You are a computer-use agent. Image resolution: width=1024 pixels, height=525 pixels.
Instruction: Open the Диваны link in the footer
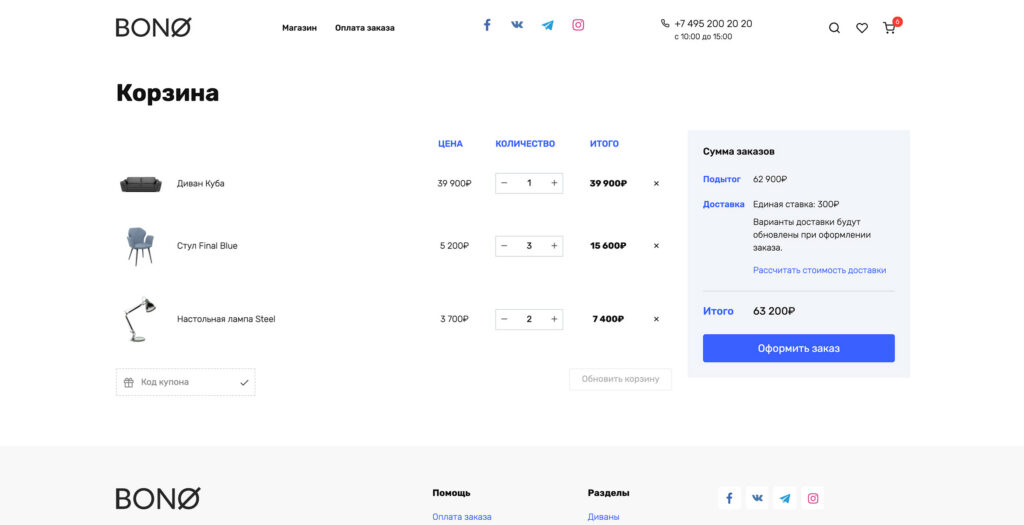click(x=603, y=517)
